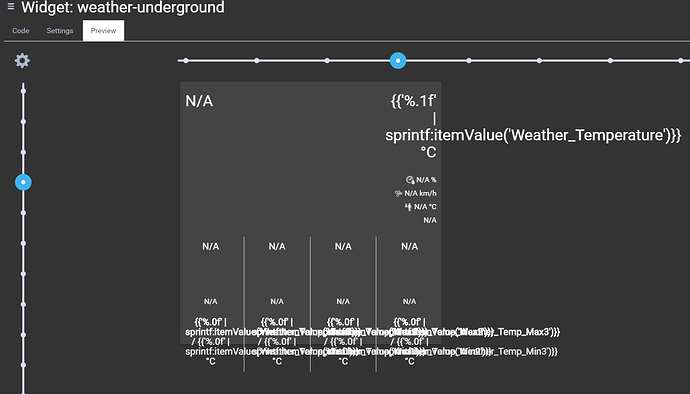Open preview settings gear icon

(x=22, y=60)
